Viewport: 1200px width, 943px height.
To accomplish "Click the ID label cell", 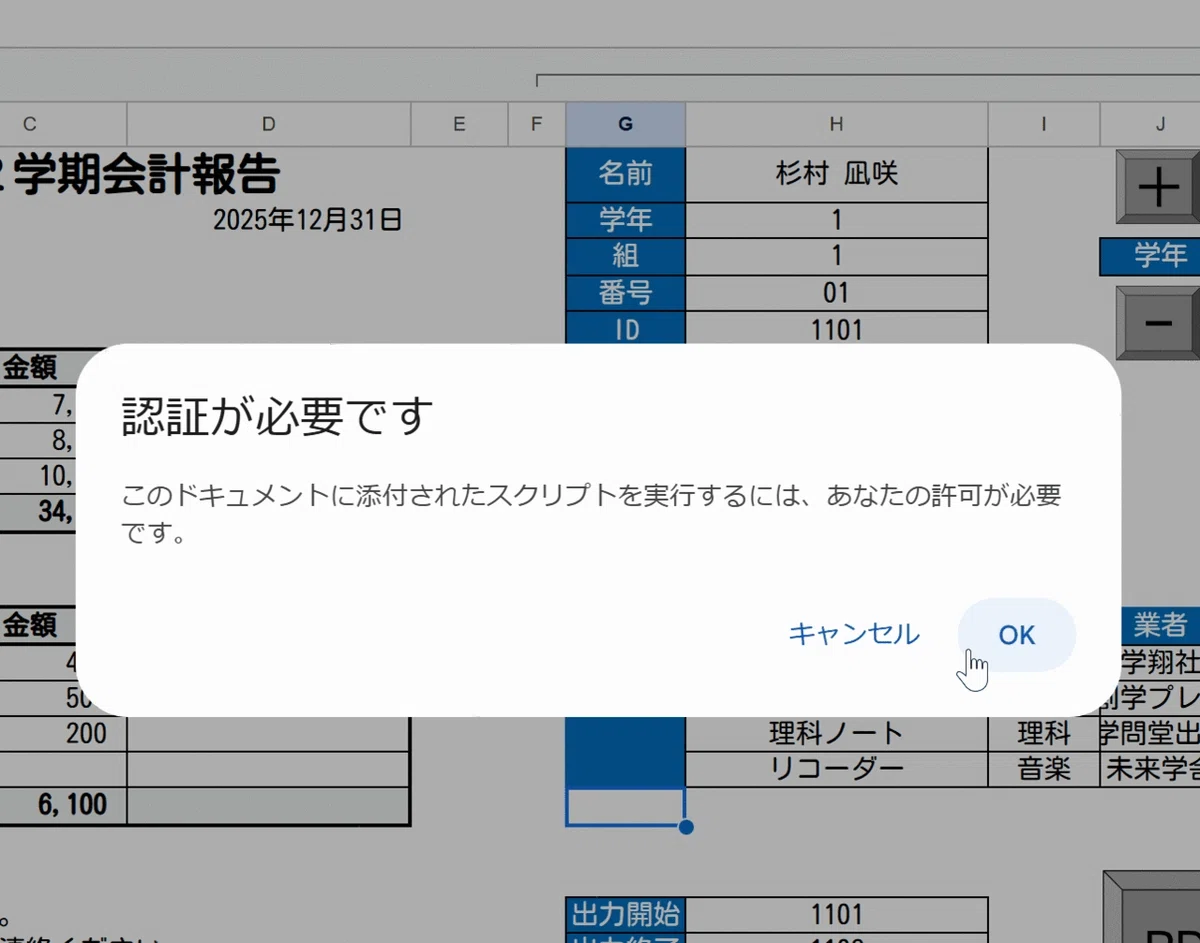I will pos(626,328).
